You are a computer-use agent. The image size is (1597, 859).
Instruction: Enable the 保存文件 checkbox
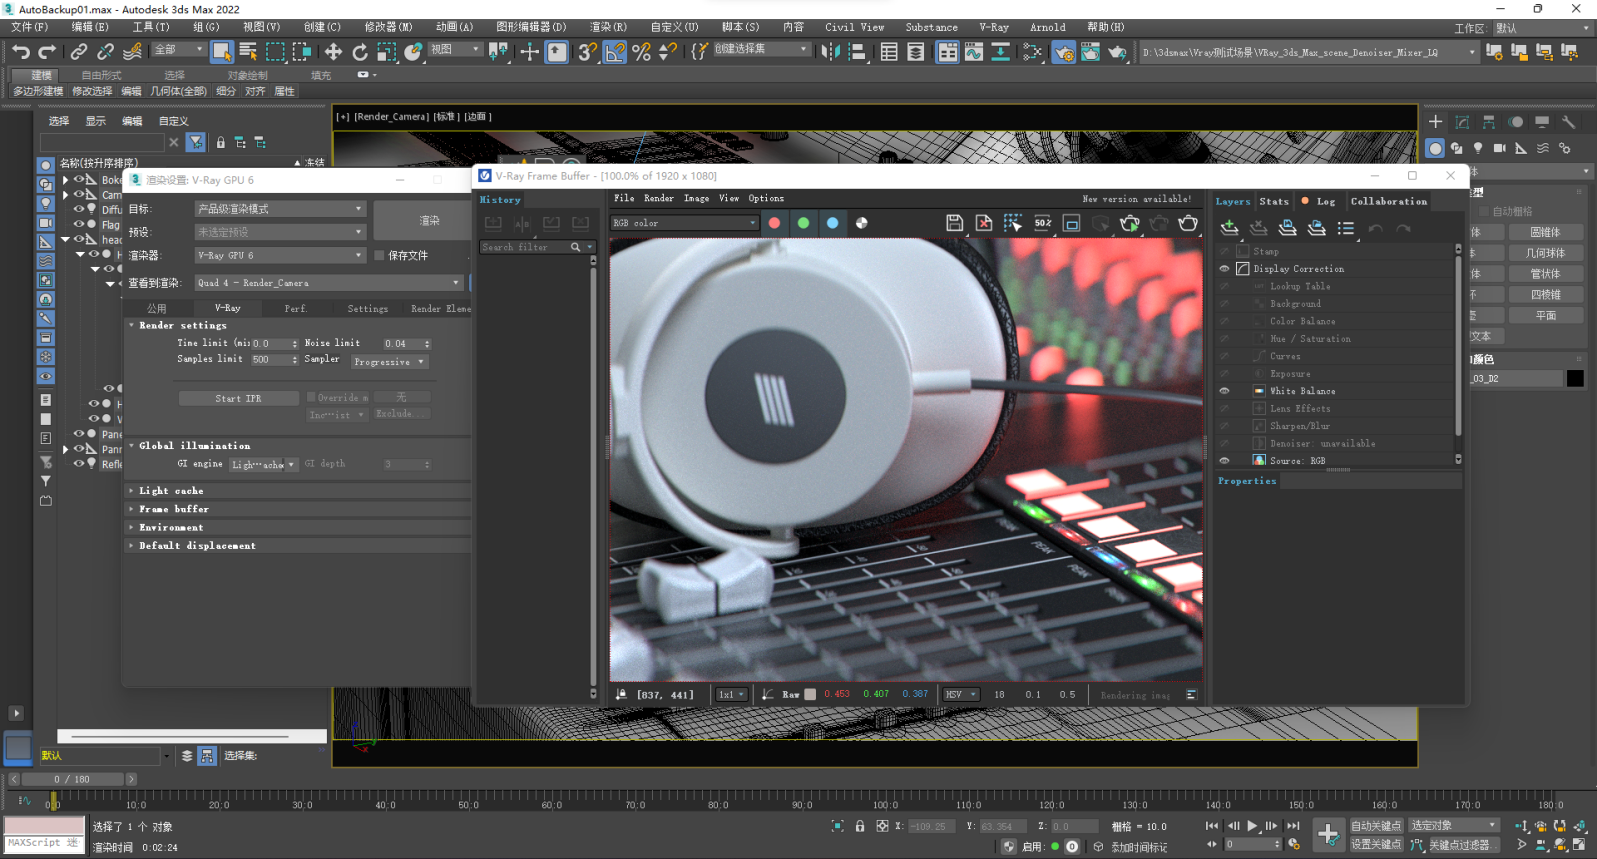pyautogui.click(x=380, y=256)
